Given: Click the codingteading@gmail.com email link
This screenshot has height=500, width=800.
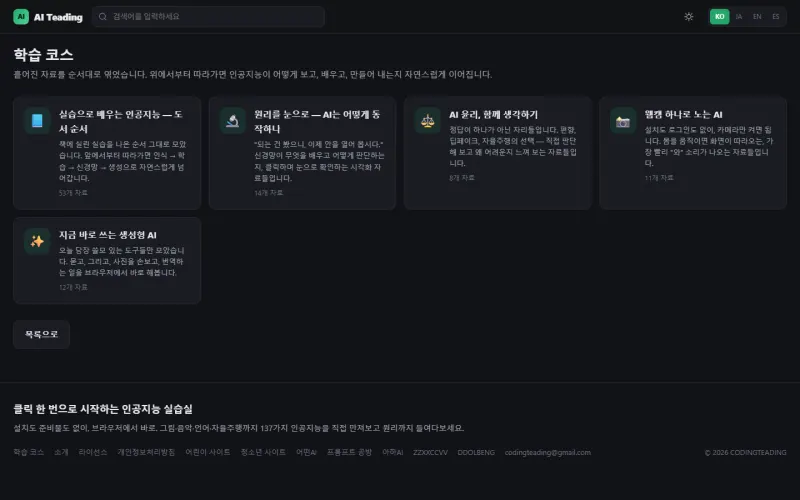Looking at the screenshot, I should pos(547,452).
